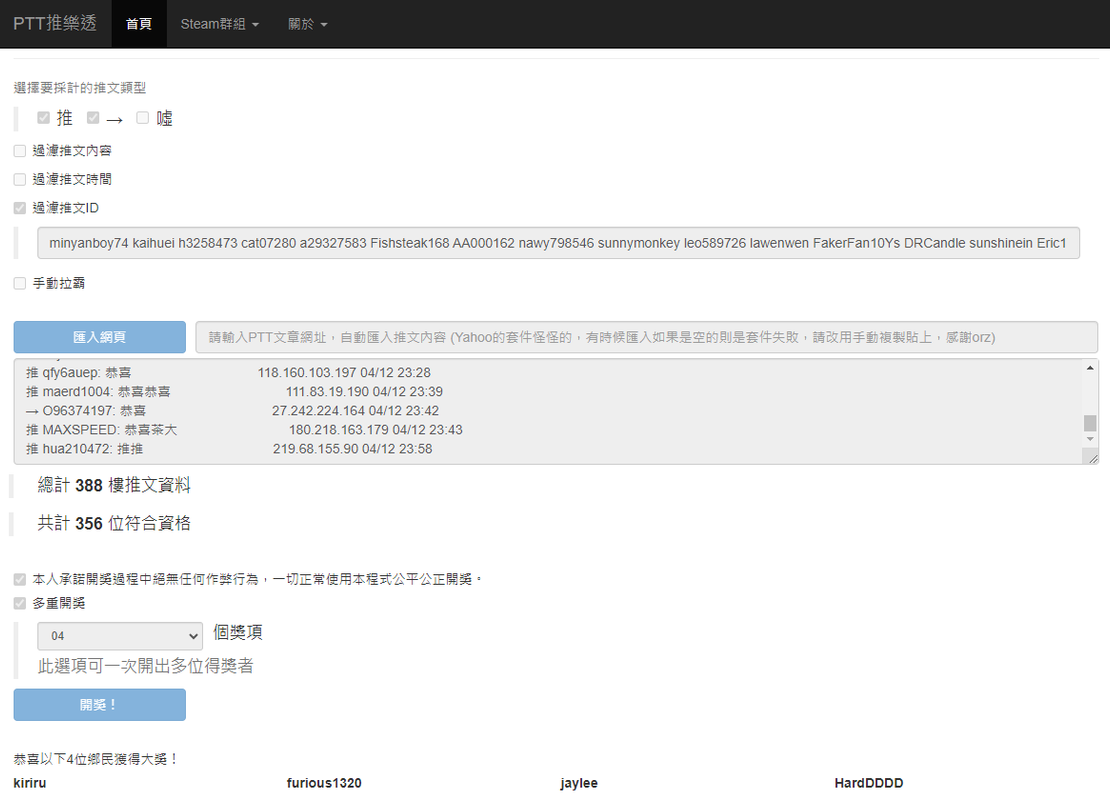This screenshot has width=1110, height=800.
Task: Click the PTT article URL input field
Action: pos(646,337)
